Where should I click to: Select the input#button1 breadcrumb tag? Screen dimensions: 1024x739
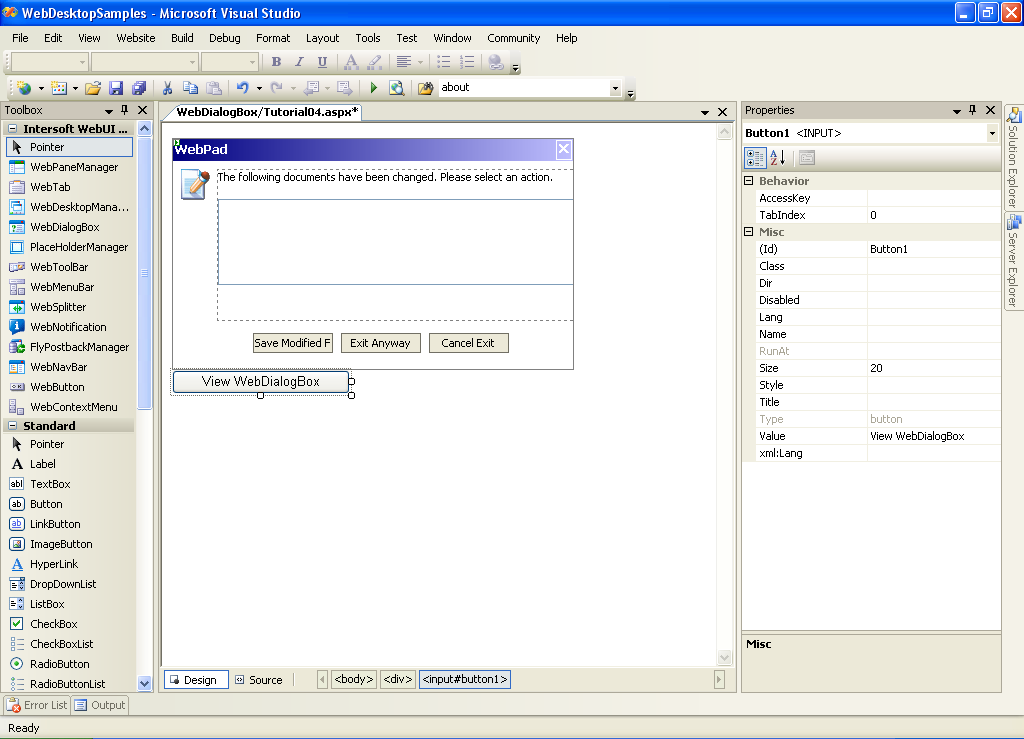coord(465,680)
